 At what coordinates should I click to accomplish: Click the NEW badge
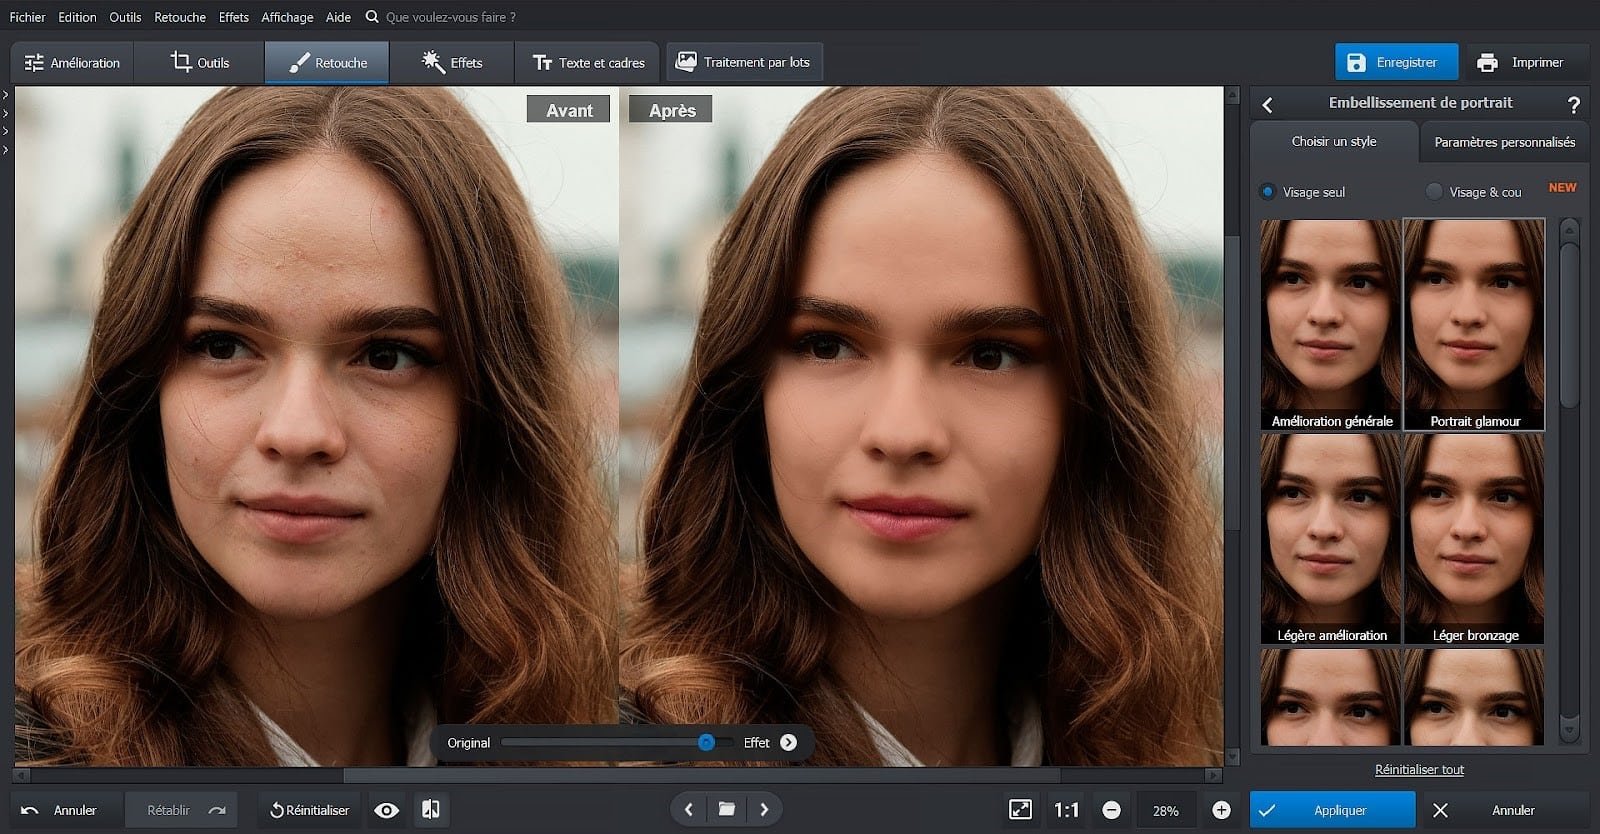pos(1562,187)
